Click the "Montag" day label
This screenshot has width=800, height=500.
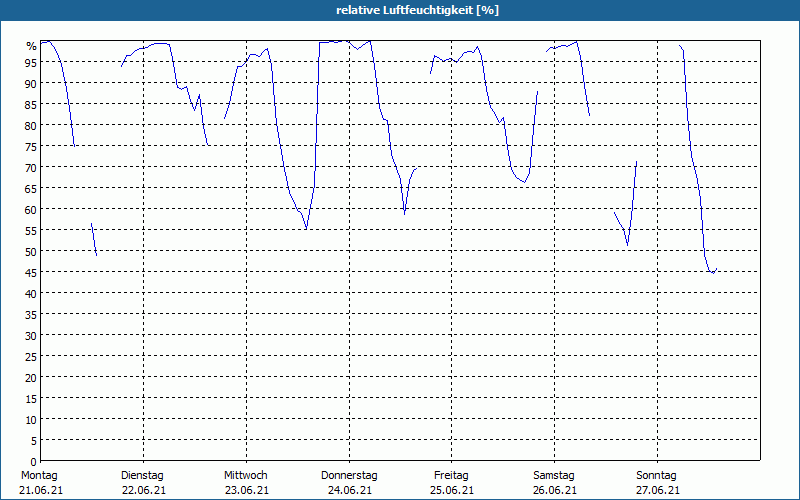[x=39, y=476]
